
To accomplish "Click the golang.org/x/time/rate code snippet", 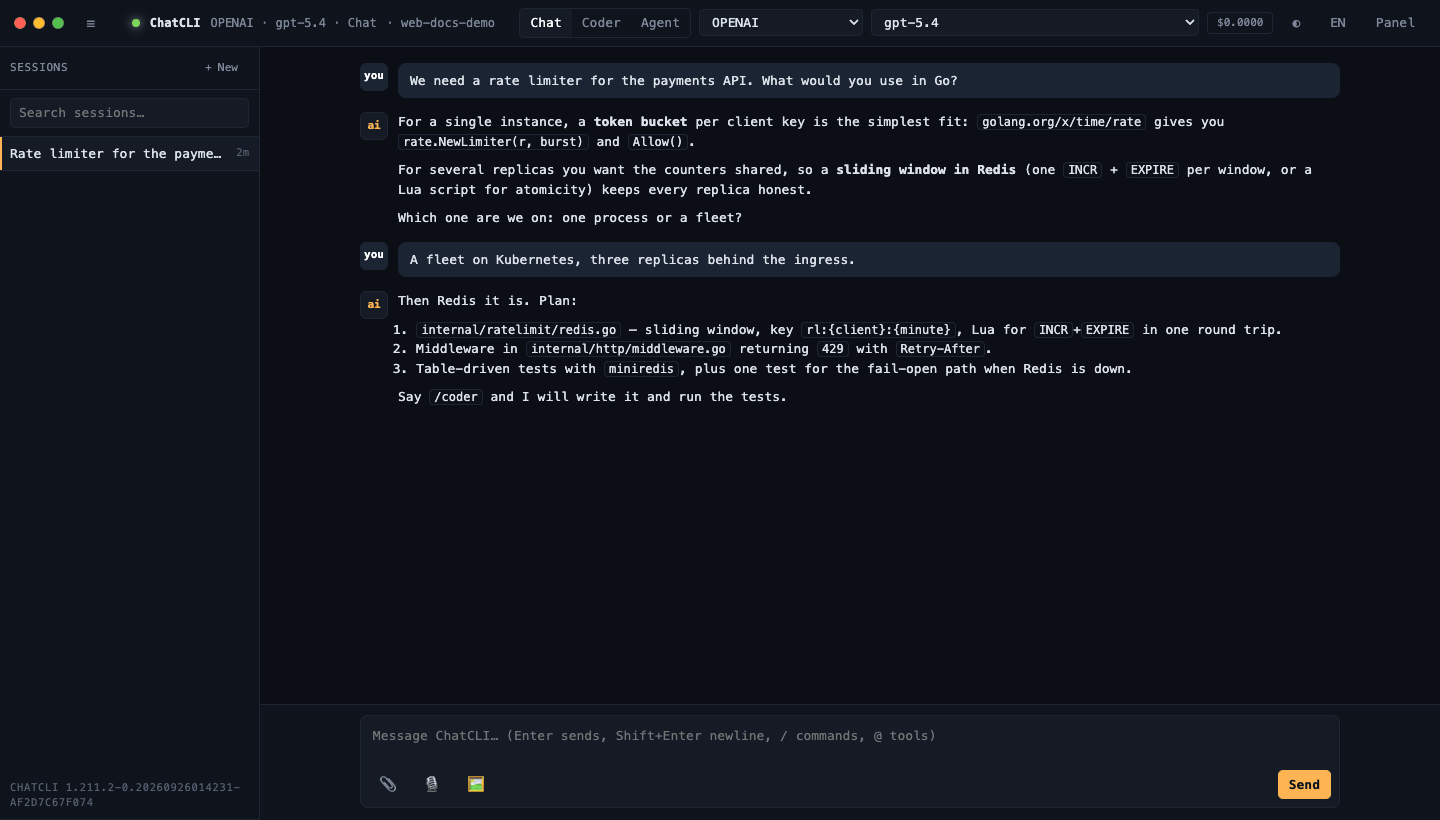I will [1062, 122].
